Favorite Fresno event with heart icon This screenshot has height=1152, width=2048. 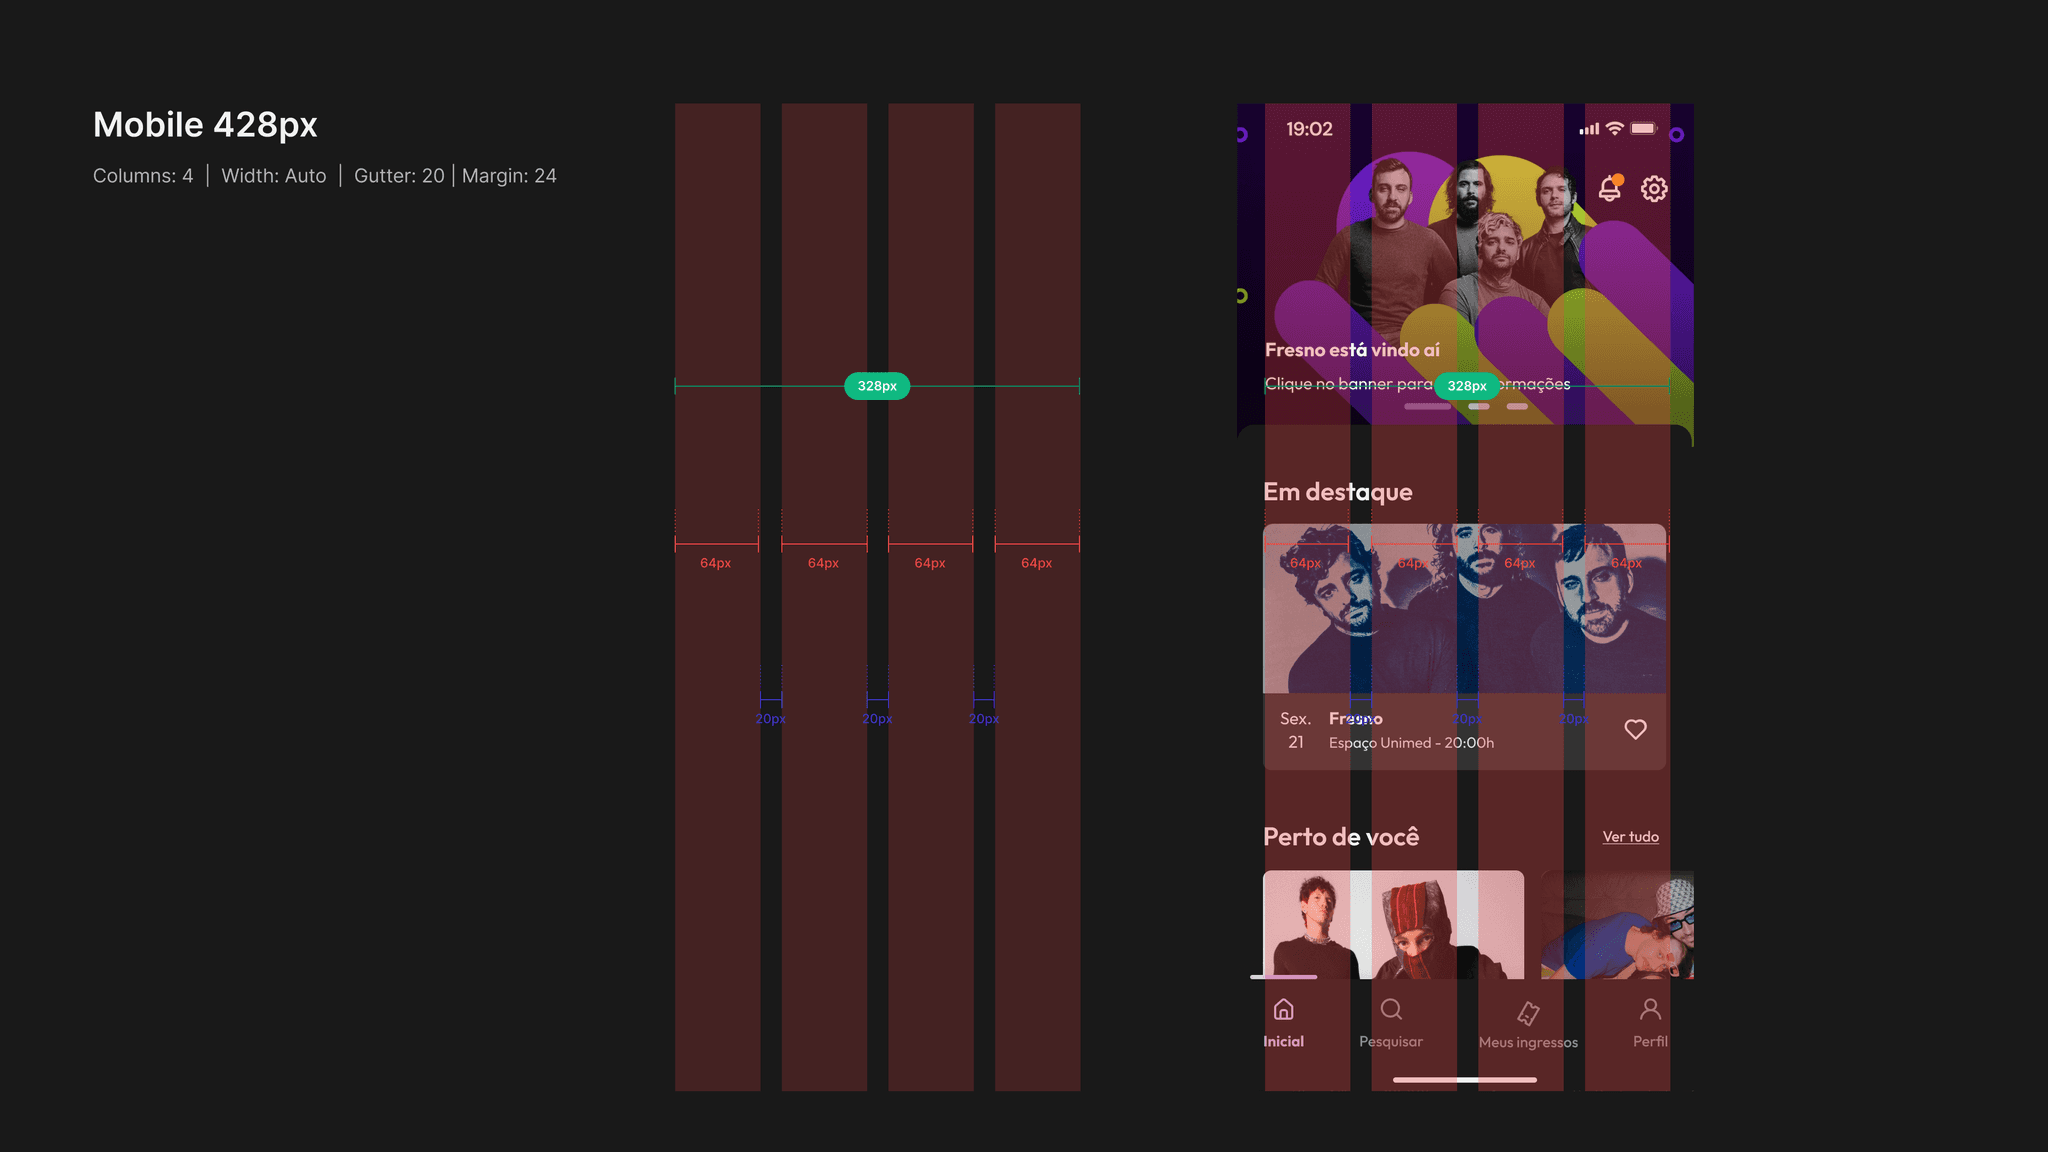pyautogui.click(x=1635, y=730)
